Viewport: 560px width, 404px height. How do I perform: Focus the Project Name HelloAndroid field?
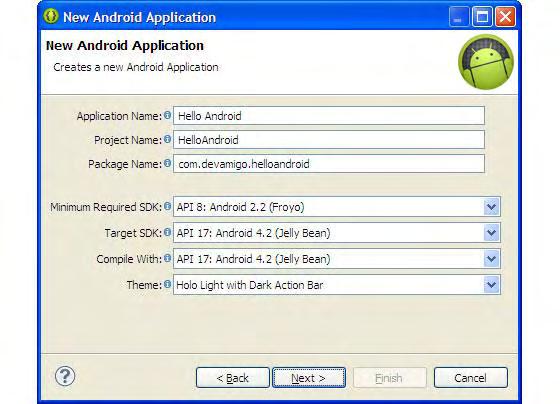point(329,140)
